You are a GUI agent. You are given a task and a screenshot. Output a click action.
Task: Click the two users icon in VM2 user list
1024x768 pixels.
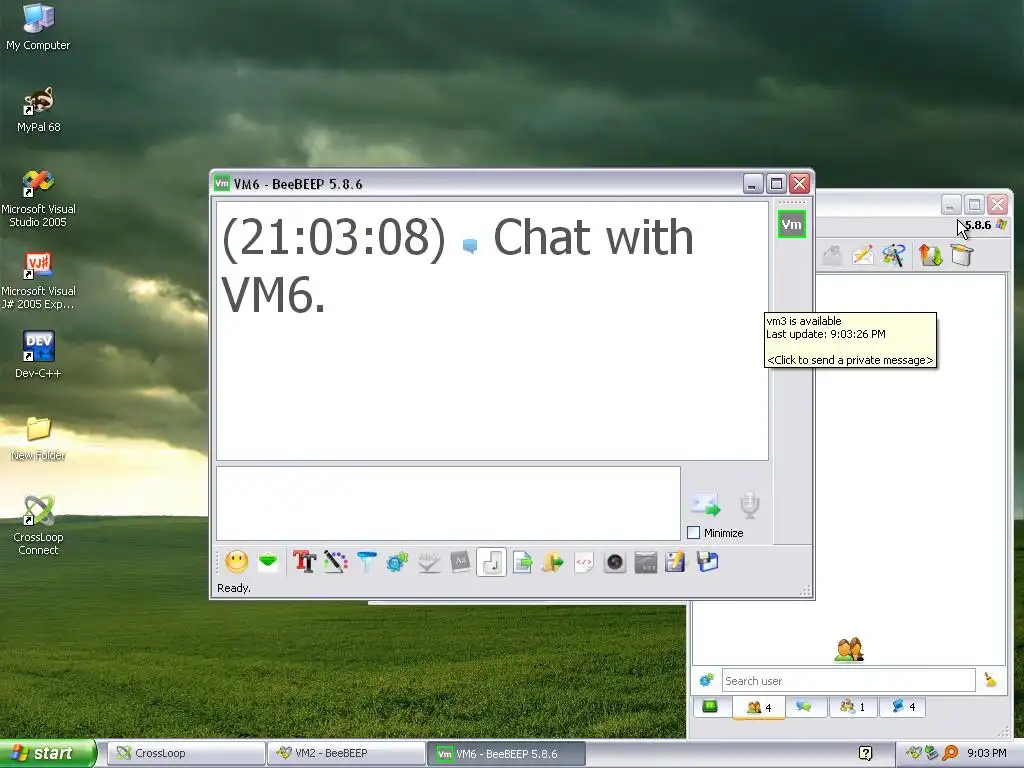[849, 650]
